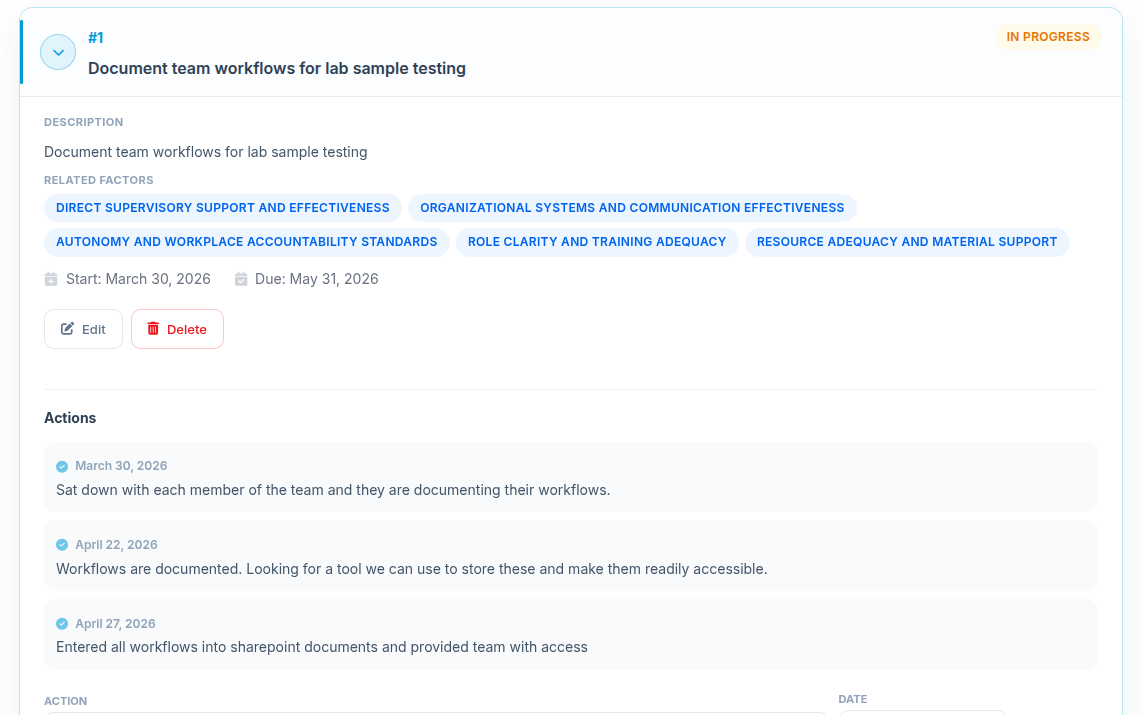
Task: Click the RELATED FACTORS label
Action: [x=98, y=180]
